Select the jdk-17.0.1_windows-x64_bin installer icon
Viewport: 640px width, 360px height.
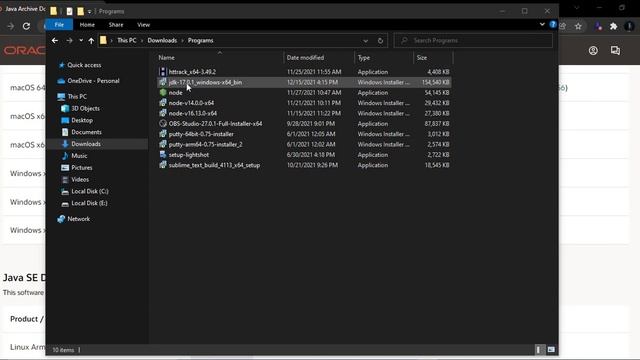pos(163,82)
